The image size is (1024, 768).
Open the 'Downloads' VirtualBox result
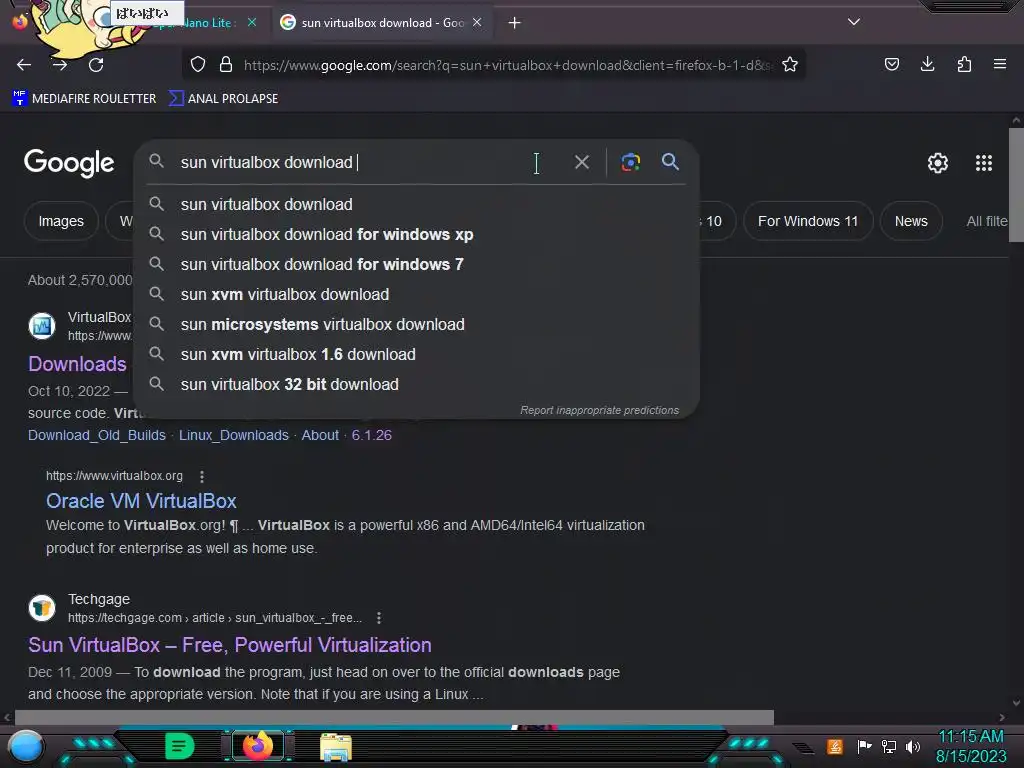[x=77, y=364]
